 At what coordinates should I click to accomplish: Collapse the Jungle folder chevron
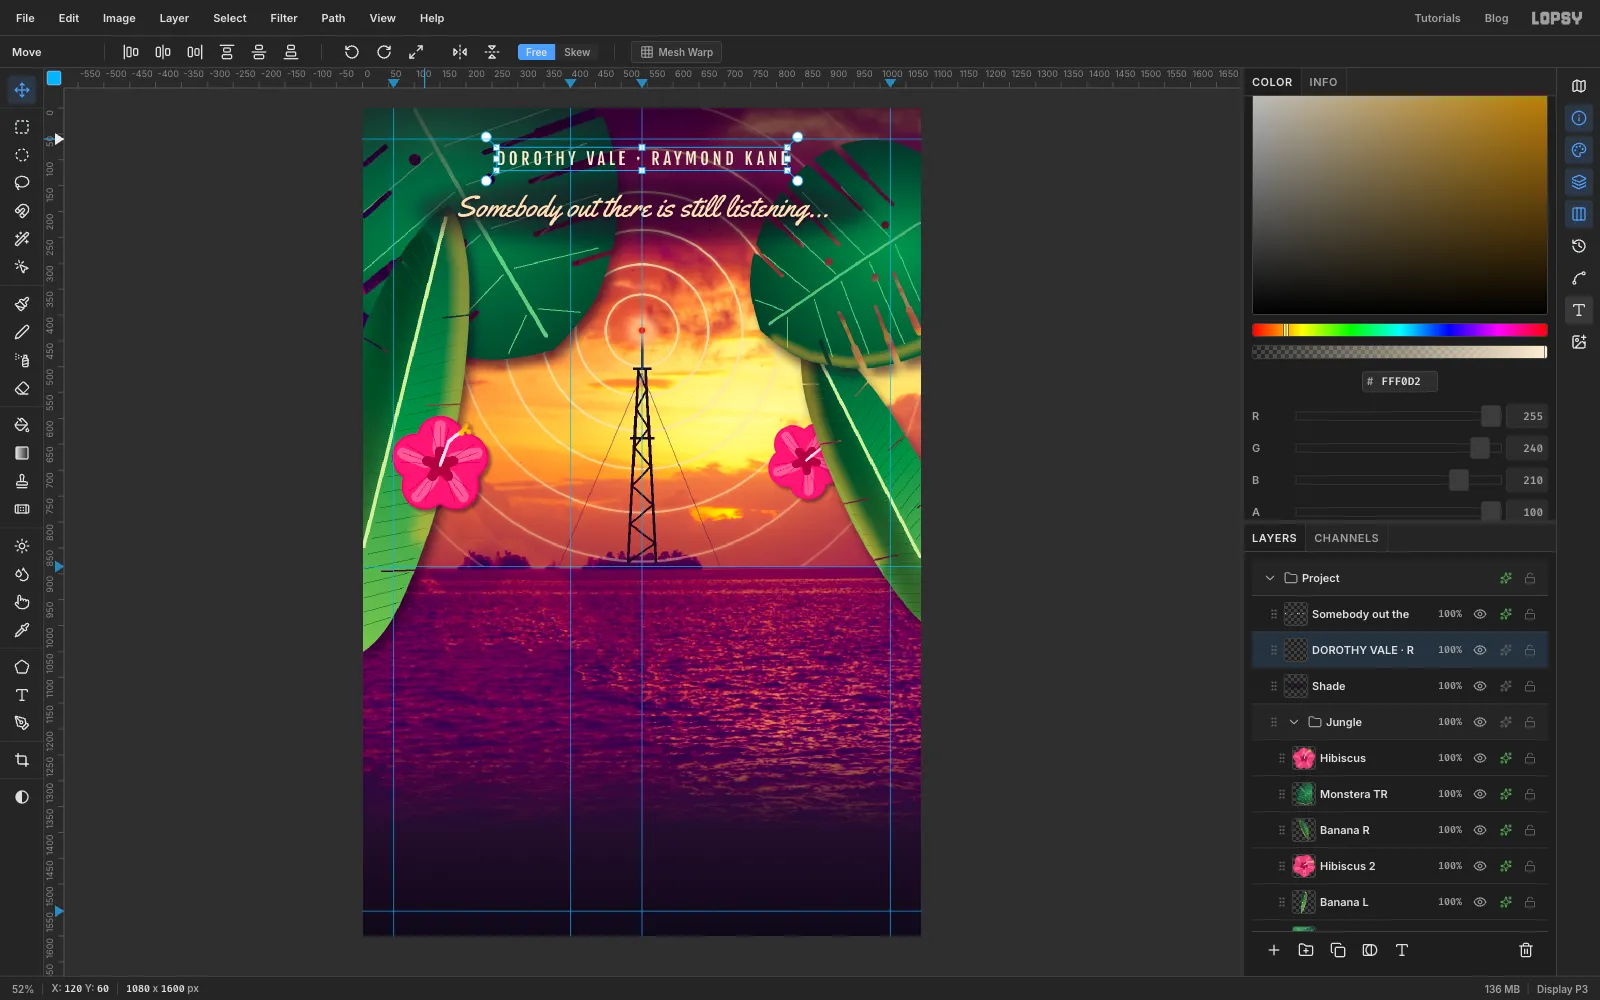coord(1294,722)
